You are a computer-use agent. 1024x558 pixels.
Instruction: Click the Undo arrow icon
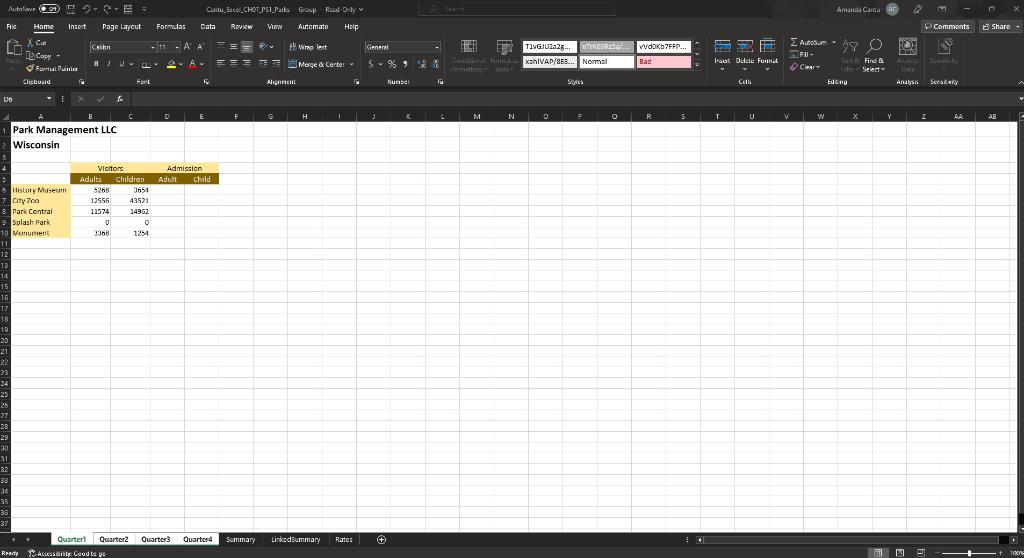(86, 9)
